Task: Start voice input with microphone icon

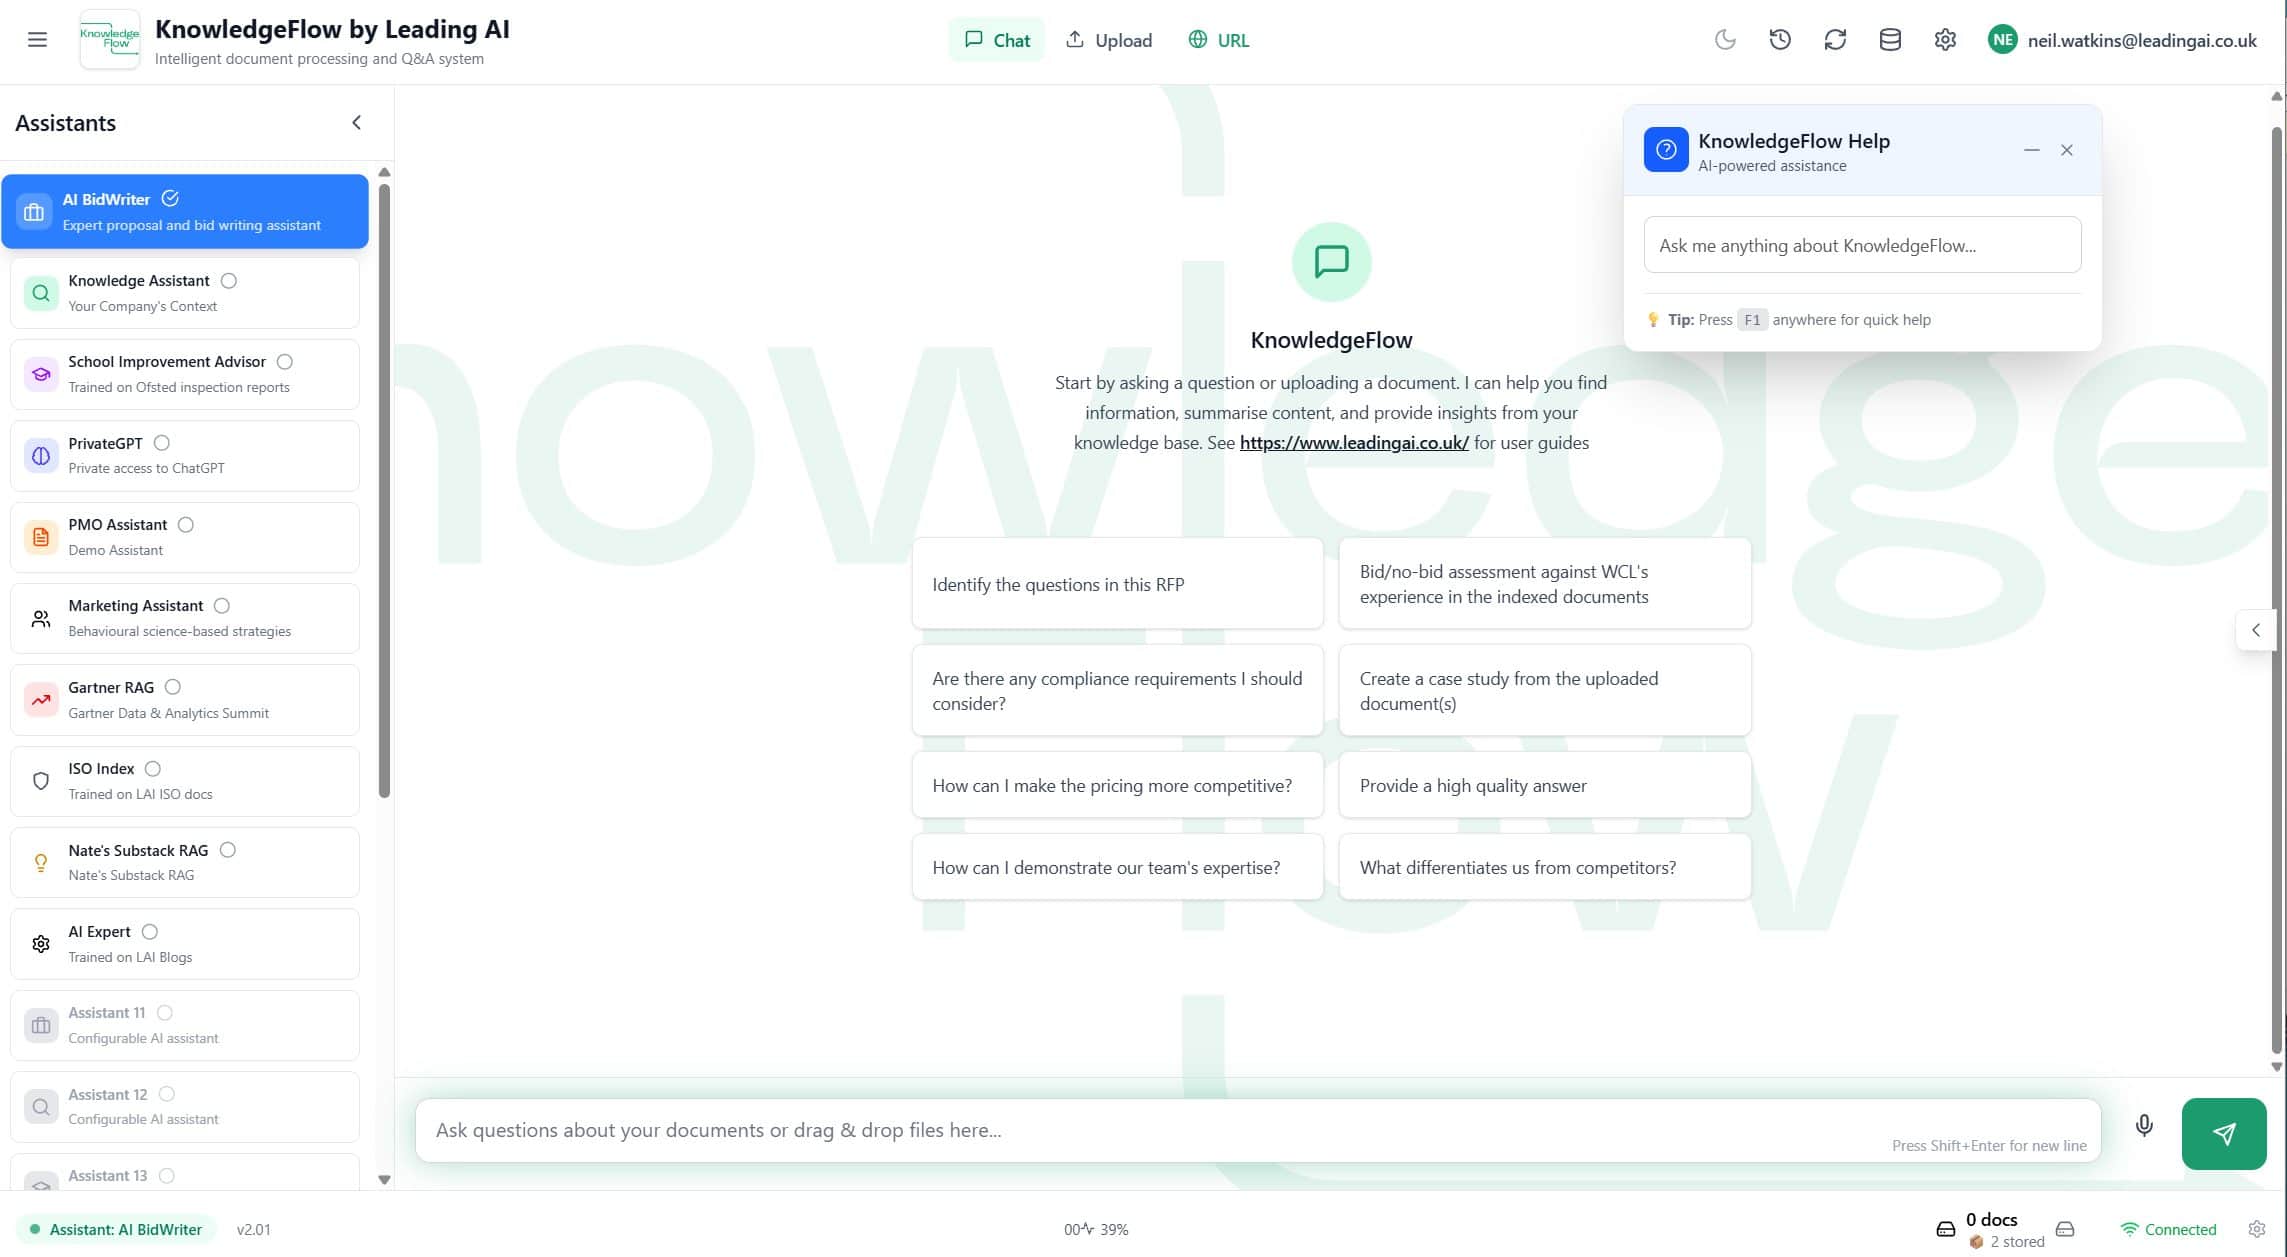Action: [x=2144, y=1126]
